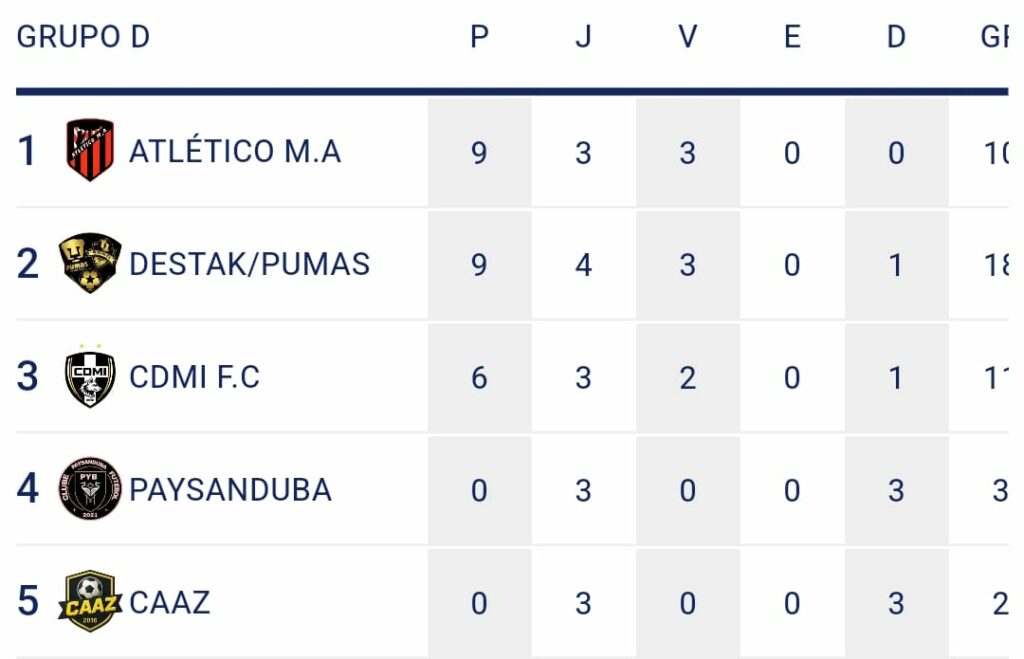Open the ATLÉTICO M.A team name
The height and width of the screenshot is (659, 1024).
pyautogui.click(x=235, y=152)
